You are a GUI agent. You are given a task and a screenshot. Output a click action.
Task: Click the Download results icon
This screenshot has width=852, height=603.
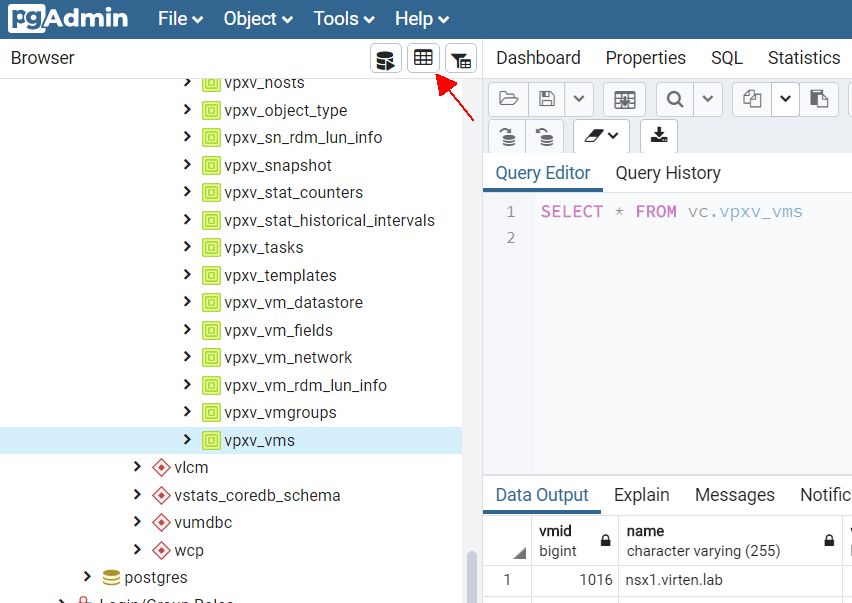pos(659,135)
